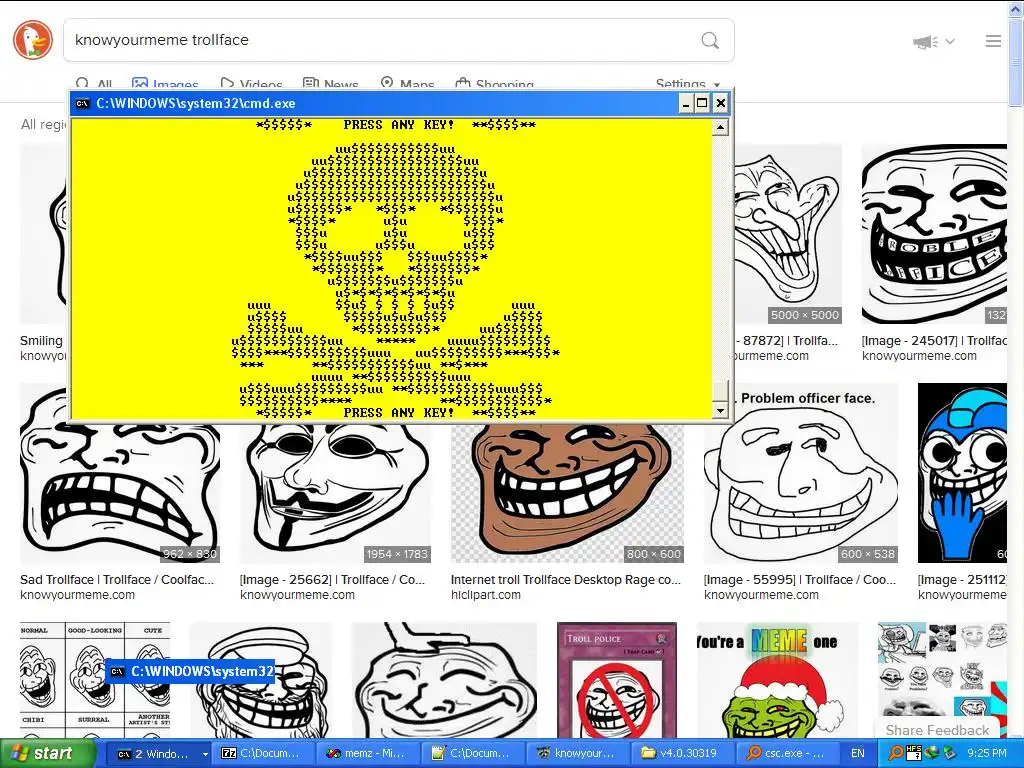Open the Windows start button
This screenshot has width=1024, height=768.
pyautogui.click(x=46, y=754)
